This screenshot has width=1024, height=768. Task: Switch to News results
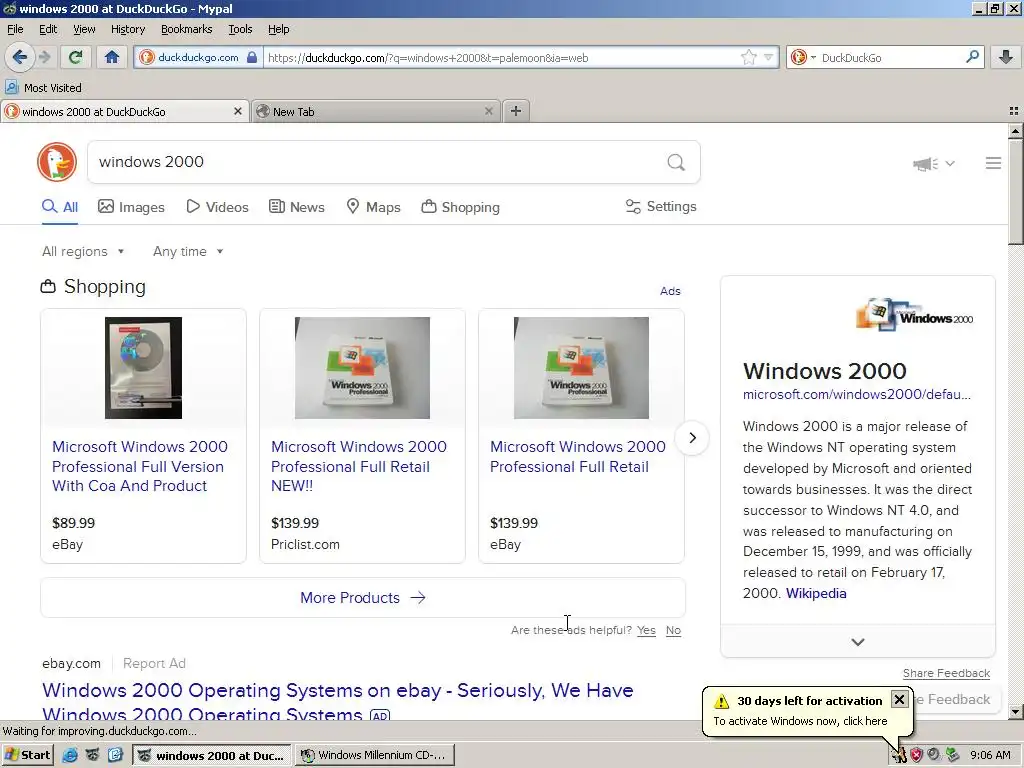coord(297,207)
